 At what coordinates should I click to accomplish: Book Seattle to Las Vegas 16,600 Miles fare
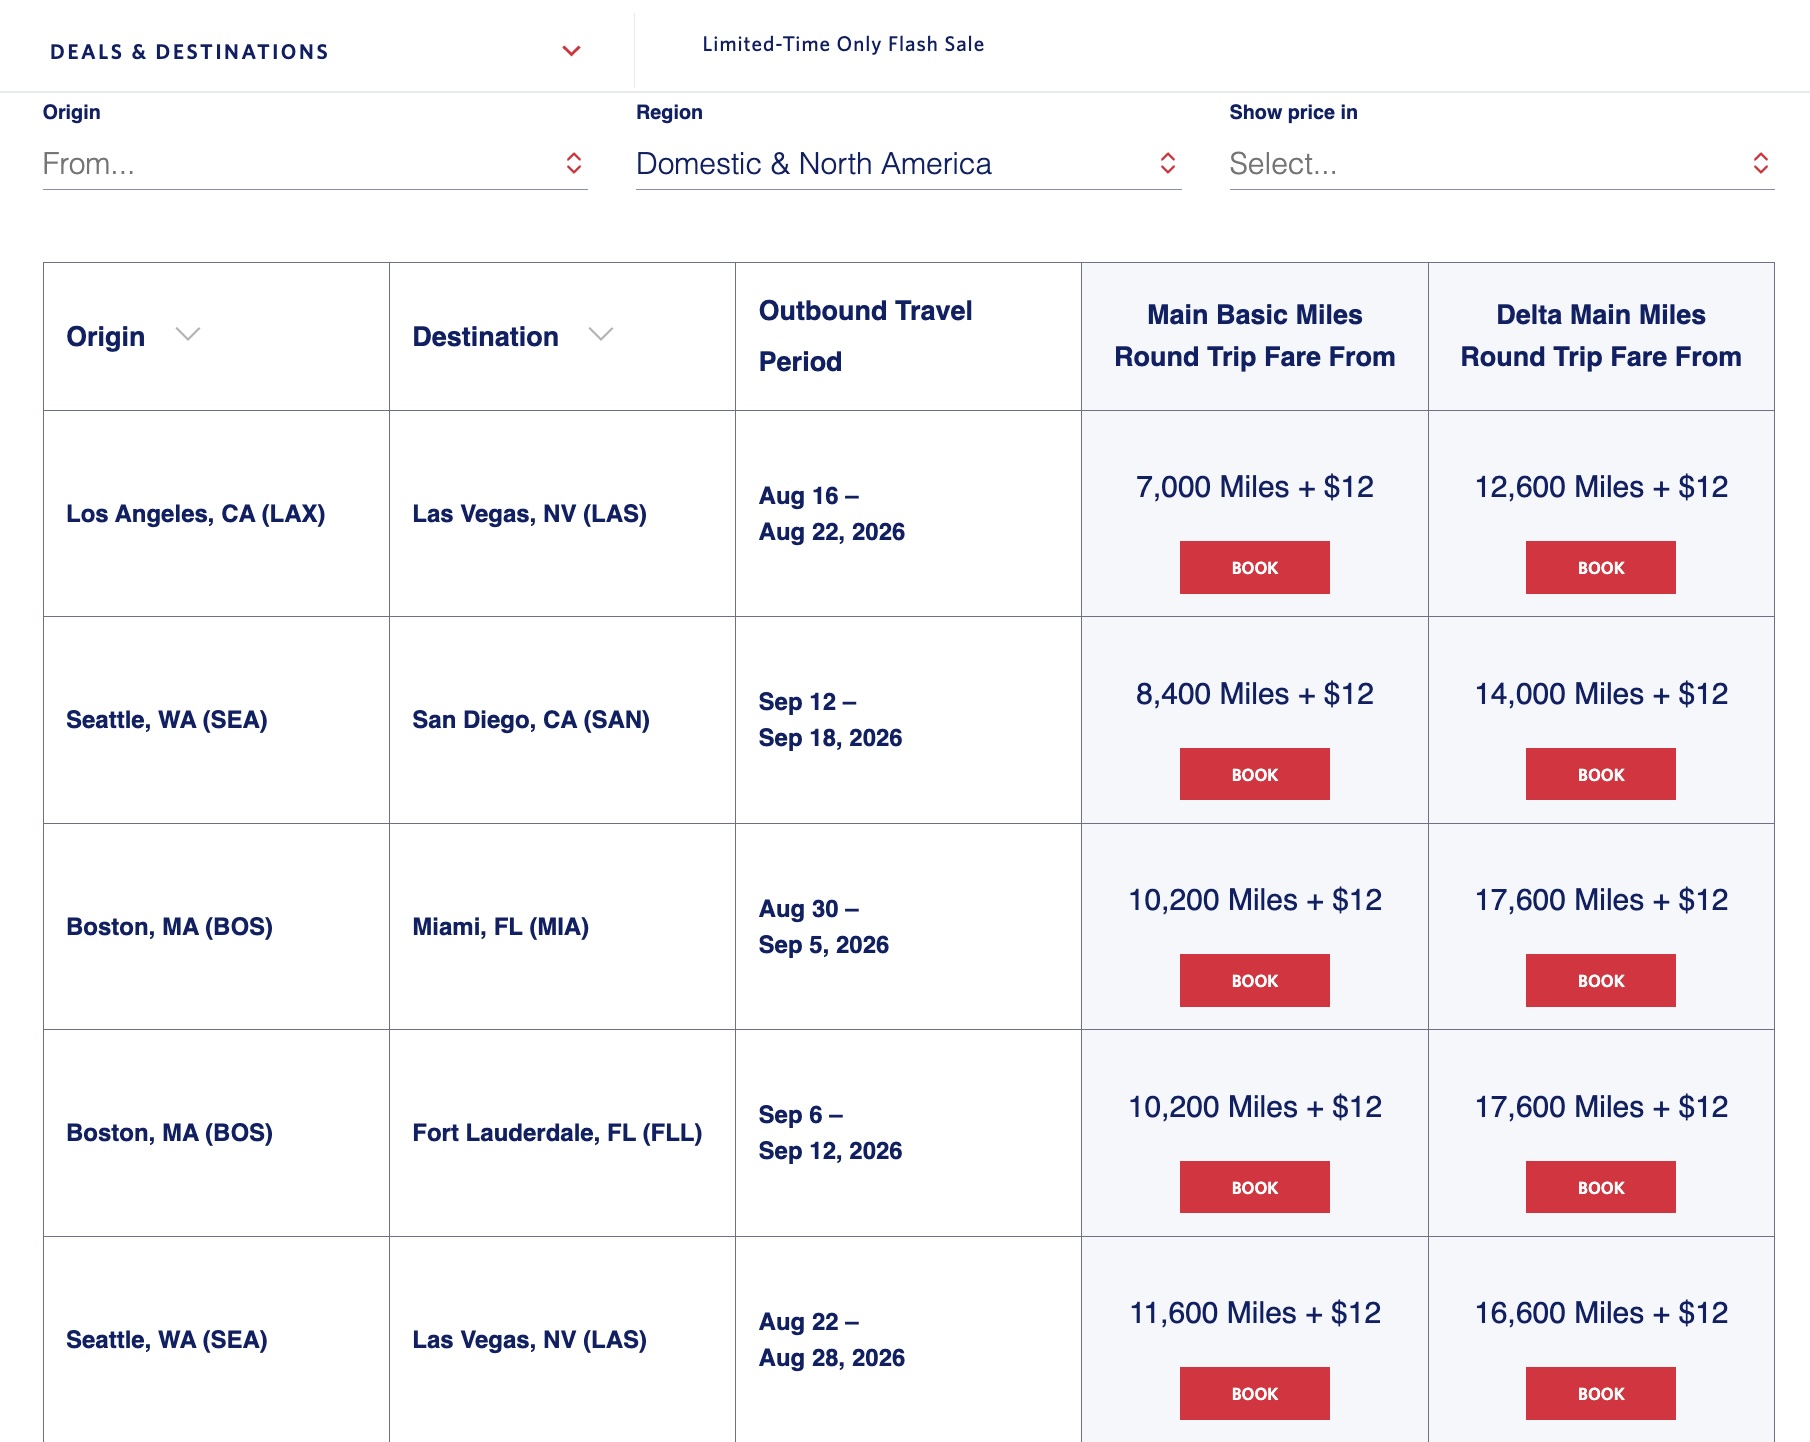(x=1600, y=1393)
